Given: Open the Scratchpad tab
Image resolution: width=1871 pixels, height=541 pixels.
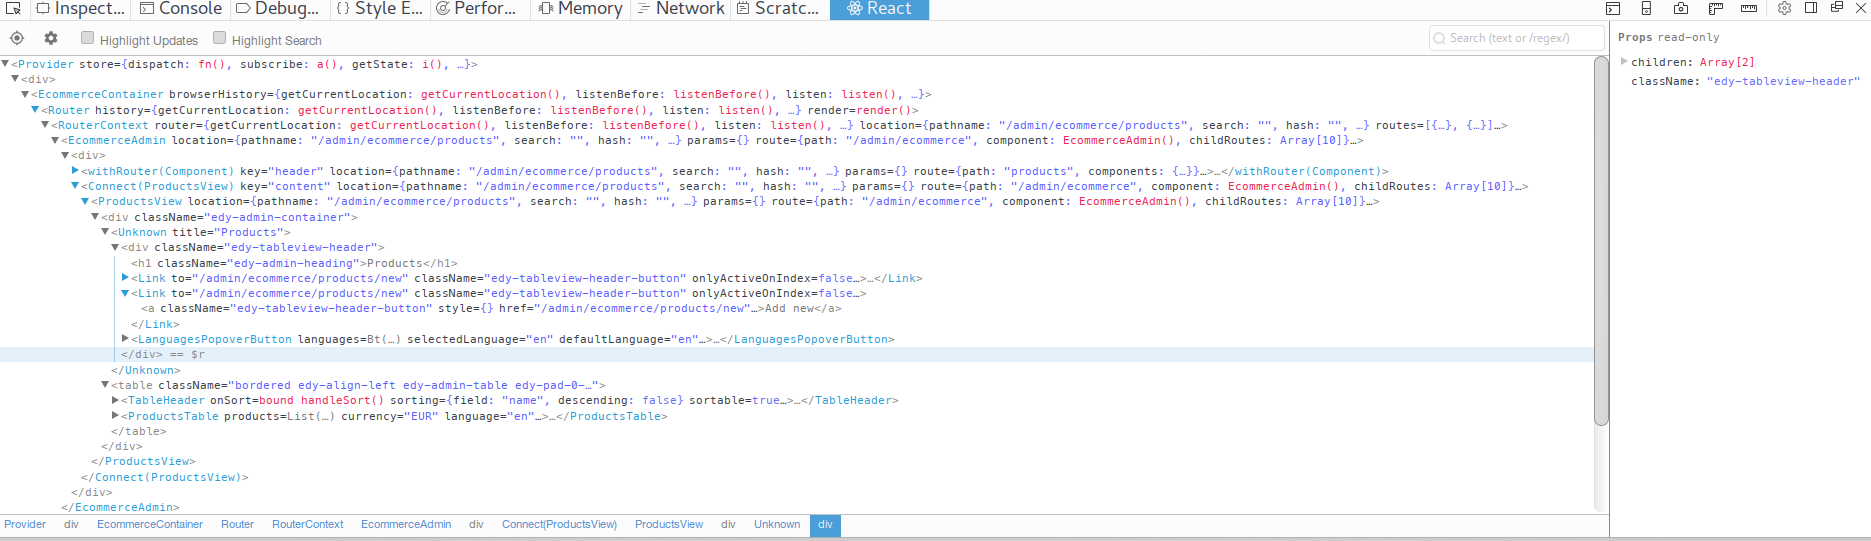Looking at the screenshot, I should [779, 9].
